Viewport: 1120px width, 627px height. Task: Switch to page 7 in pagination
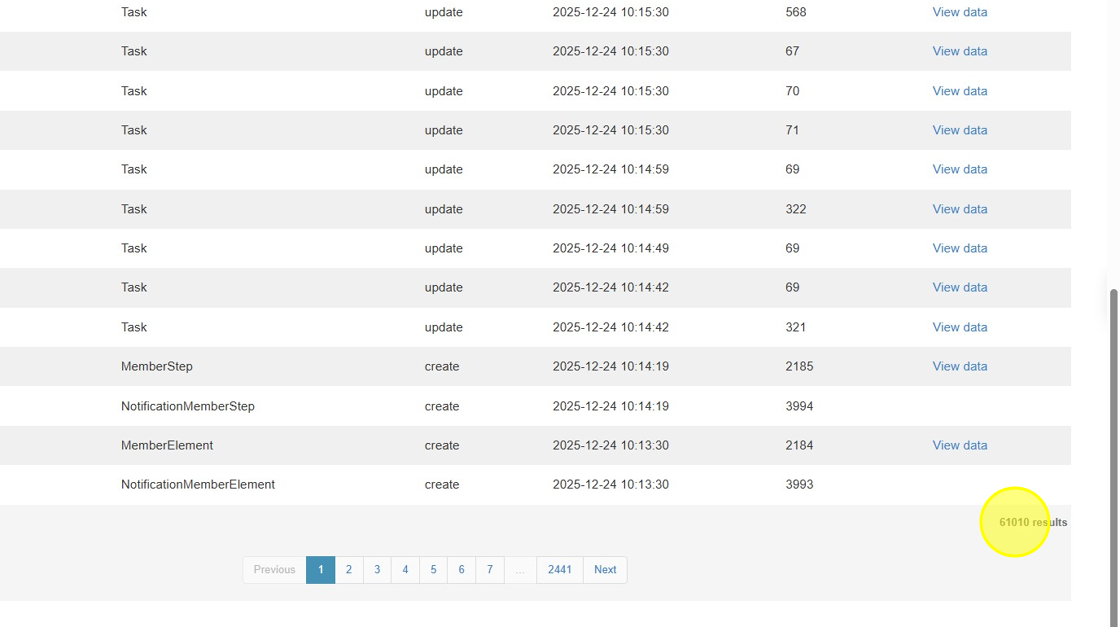(489, 570)
